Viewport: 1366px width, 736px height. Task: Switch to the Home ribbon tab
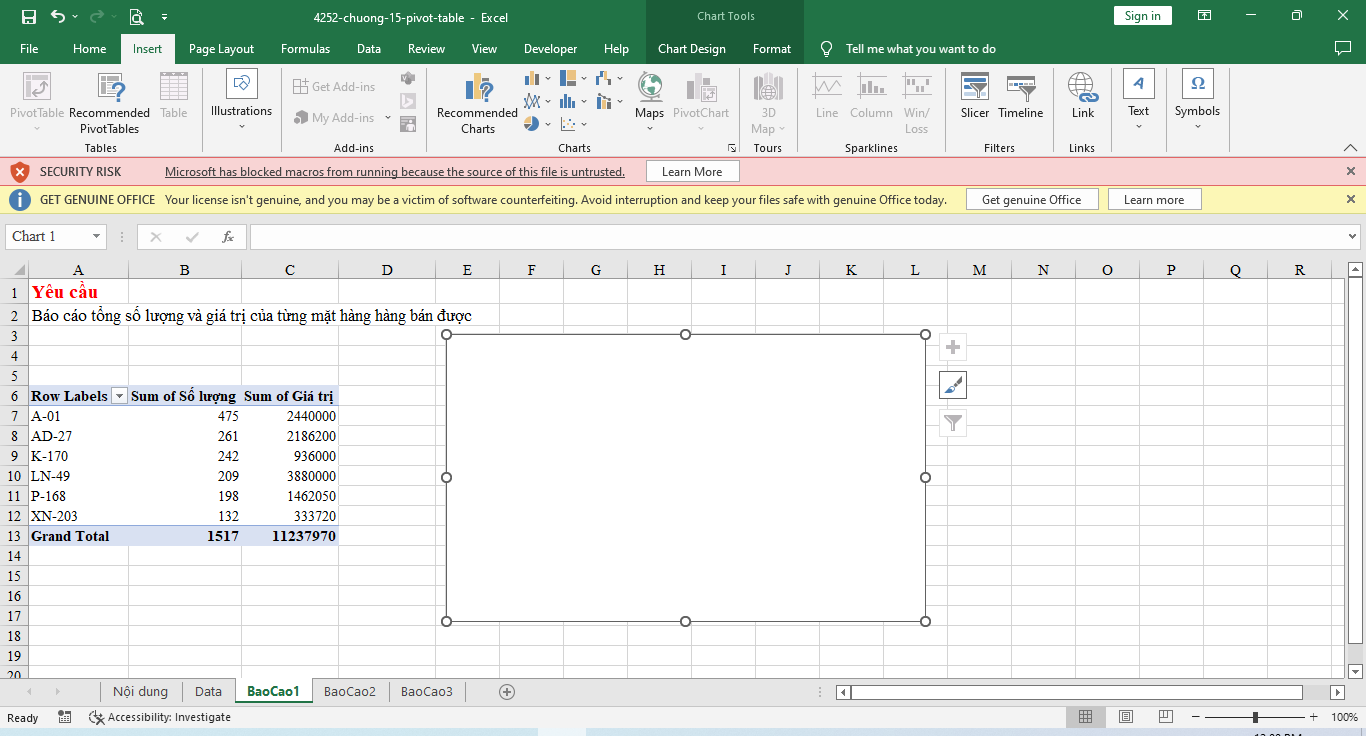pyautogui.click(x=90, y=49)
